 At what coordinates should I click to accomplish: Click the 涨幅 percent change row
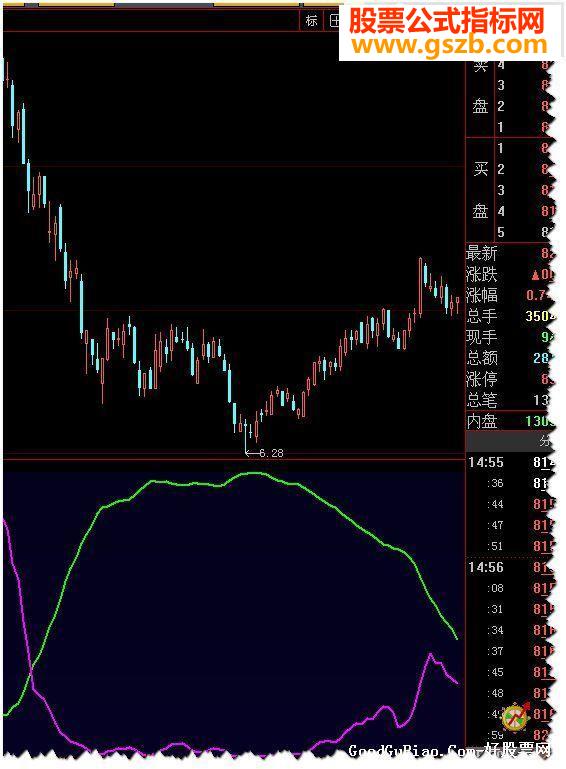click(510, 295)
